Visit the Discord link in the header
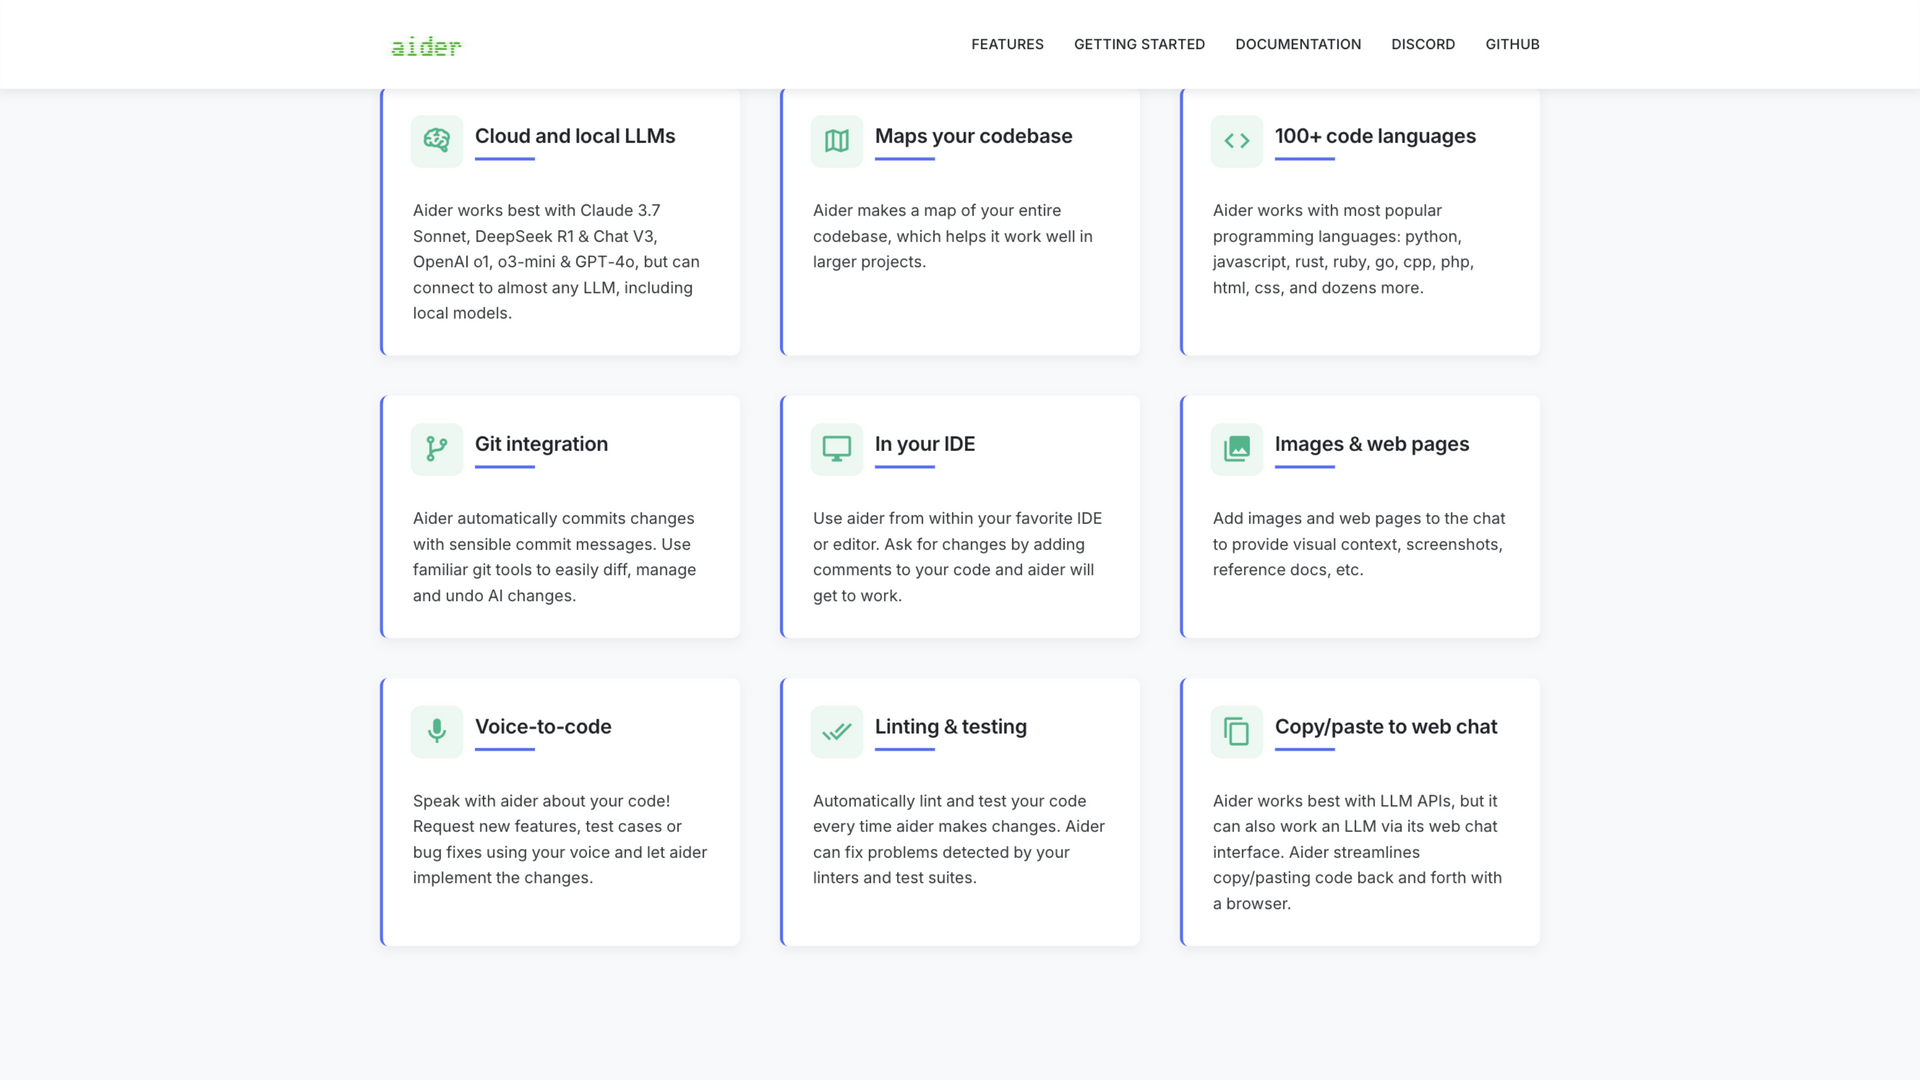1920x1080 pixels. pos(1423,44)
